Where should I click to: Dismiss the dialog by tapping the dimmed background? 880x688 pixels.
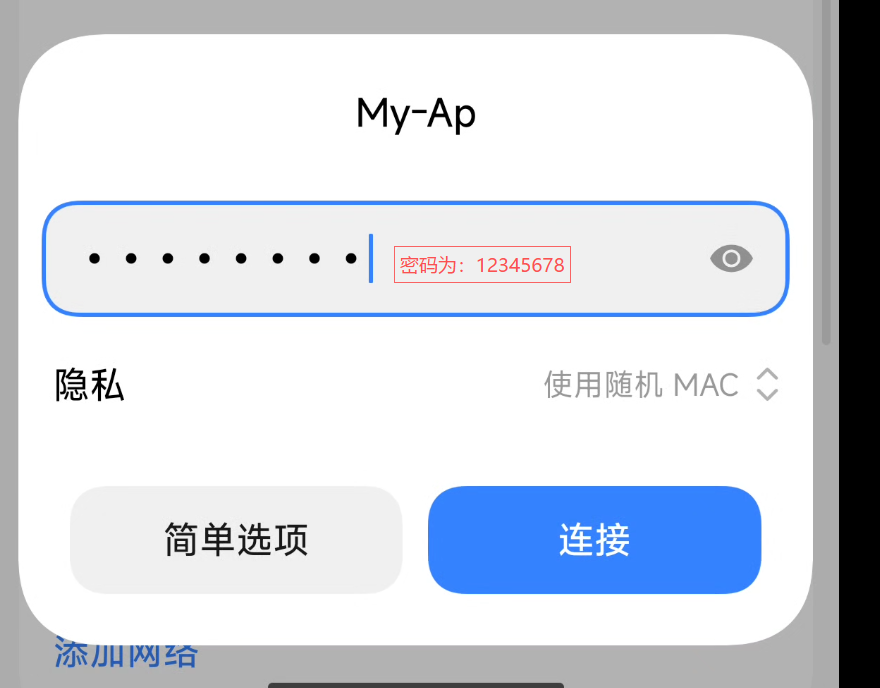click(x=415, y=17)
